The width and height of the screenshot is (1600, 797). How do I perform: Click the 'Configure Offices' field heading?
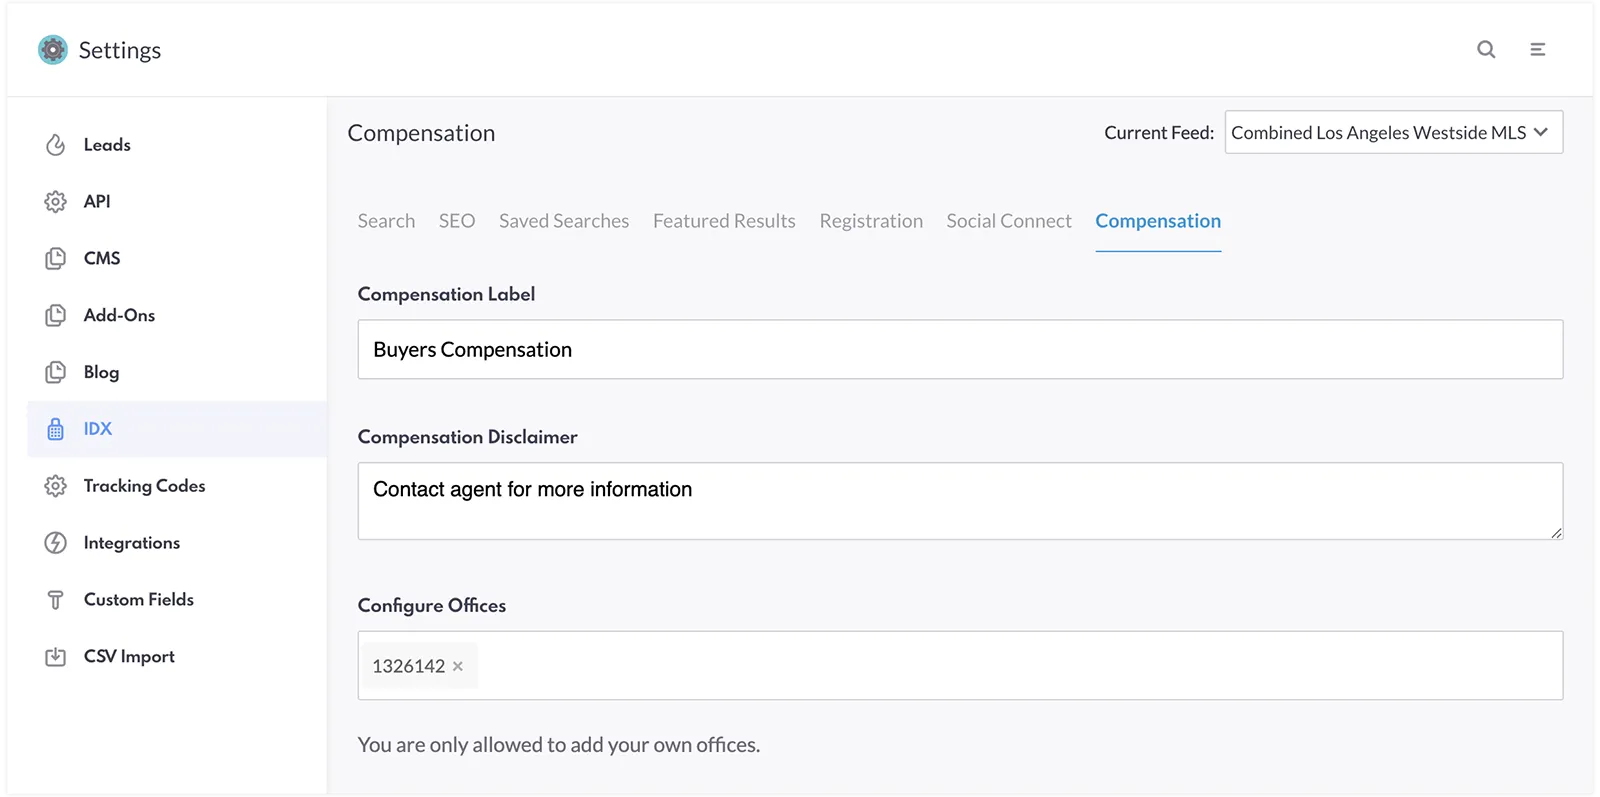pyautogui.click(x=432, y=605)
